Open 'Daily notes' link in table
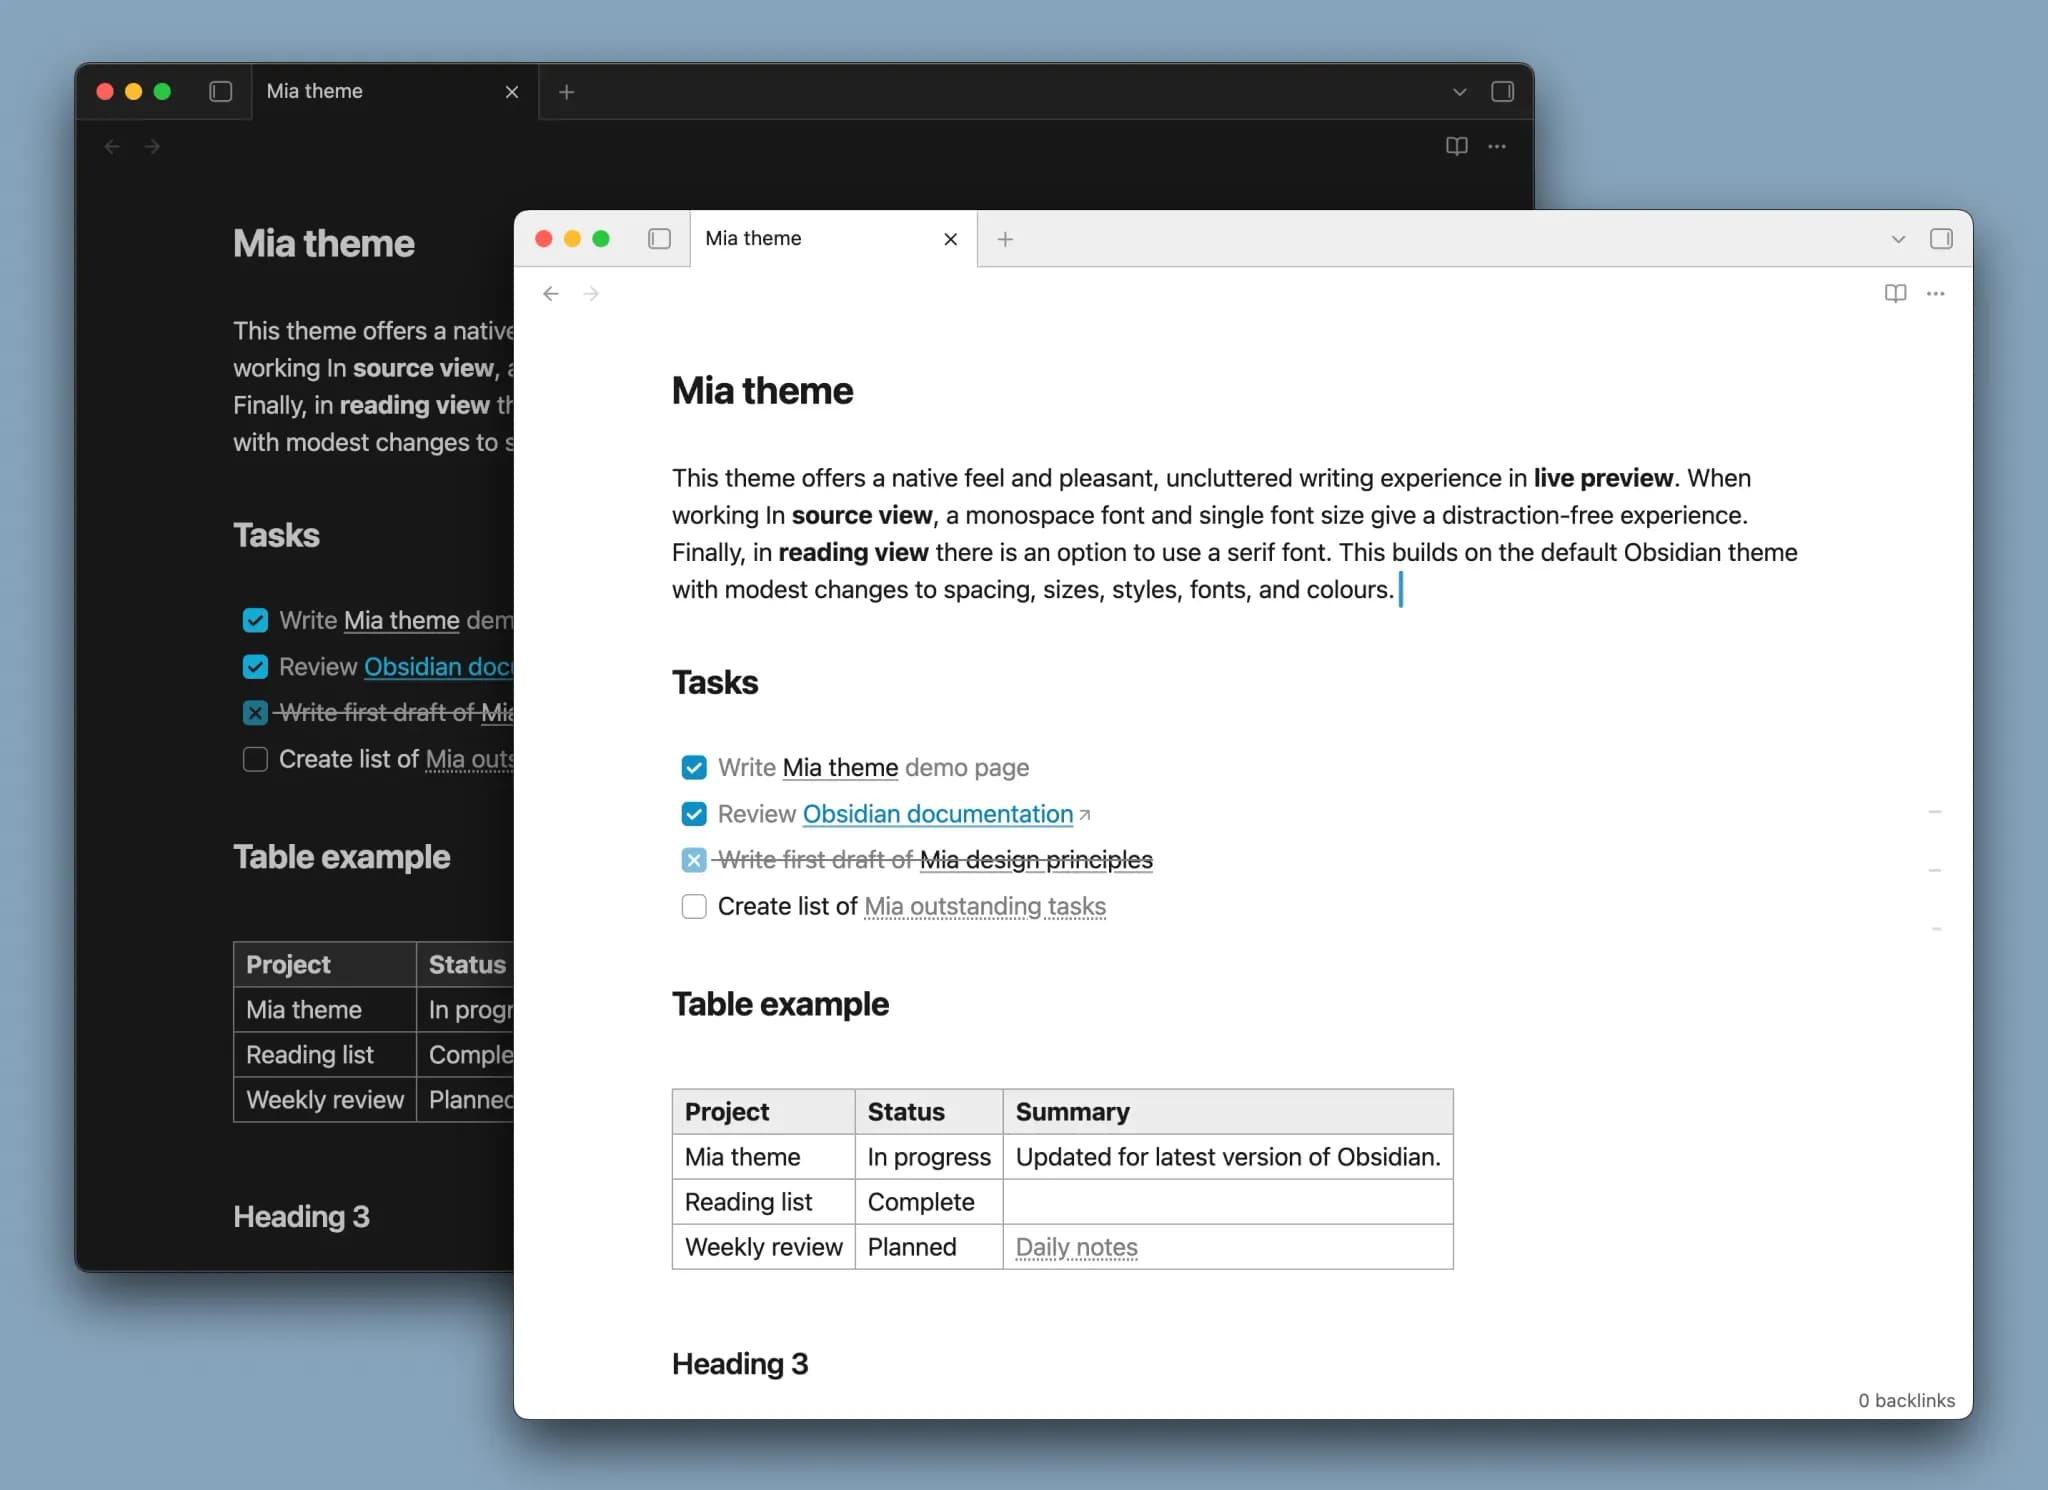 point(1076,1247)
